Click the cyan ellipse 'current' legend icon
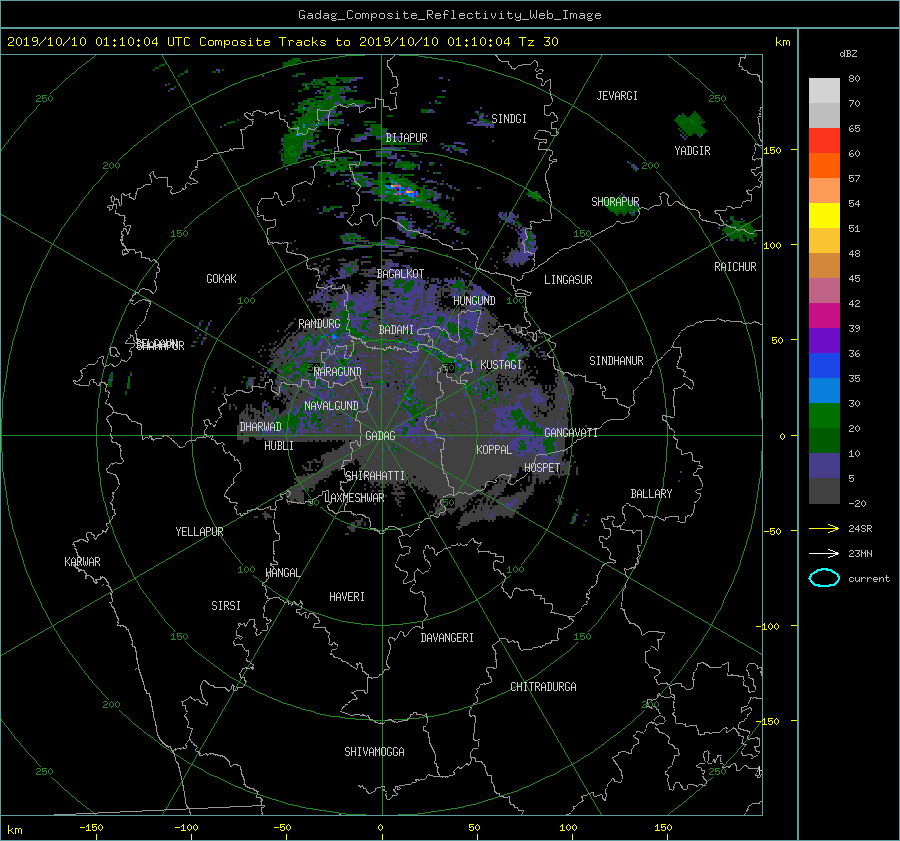Screen dimensions: 900x841 point(824,578)
